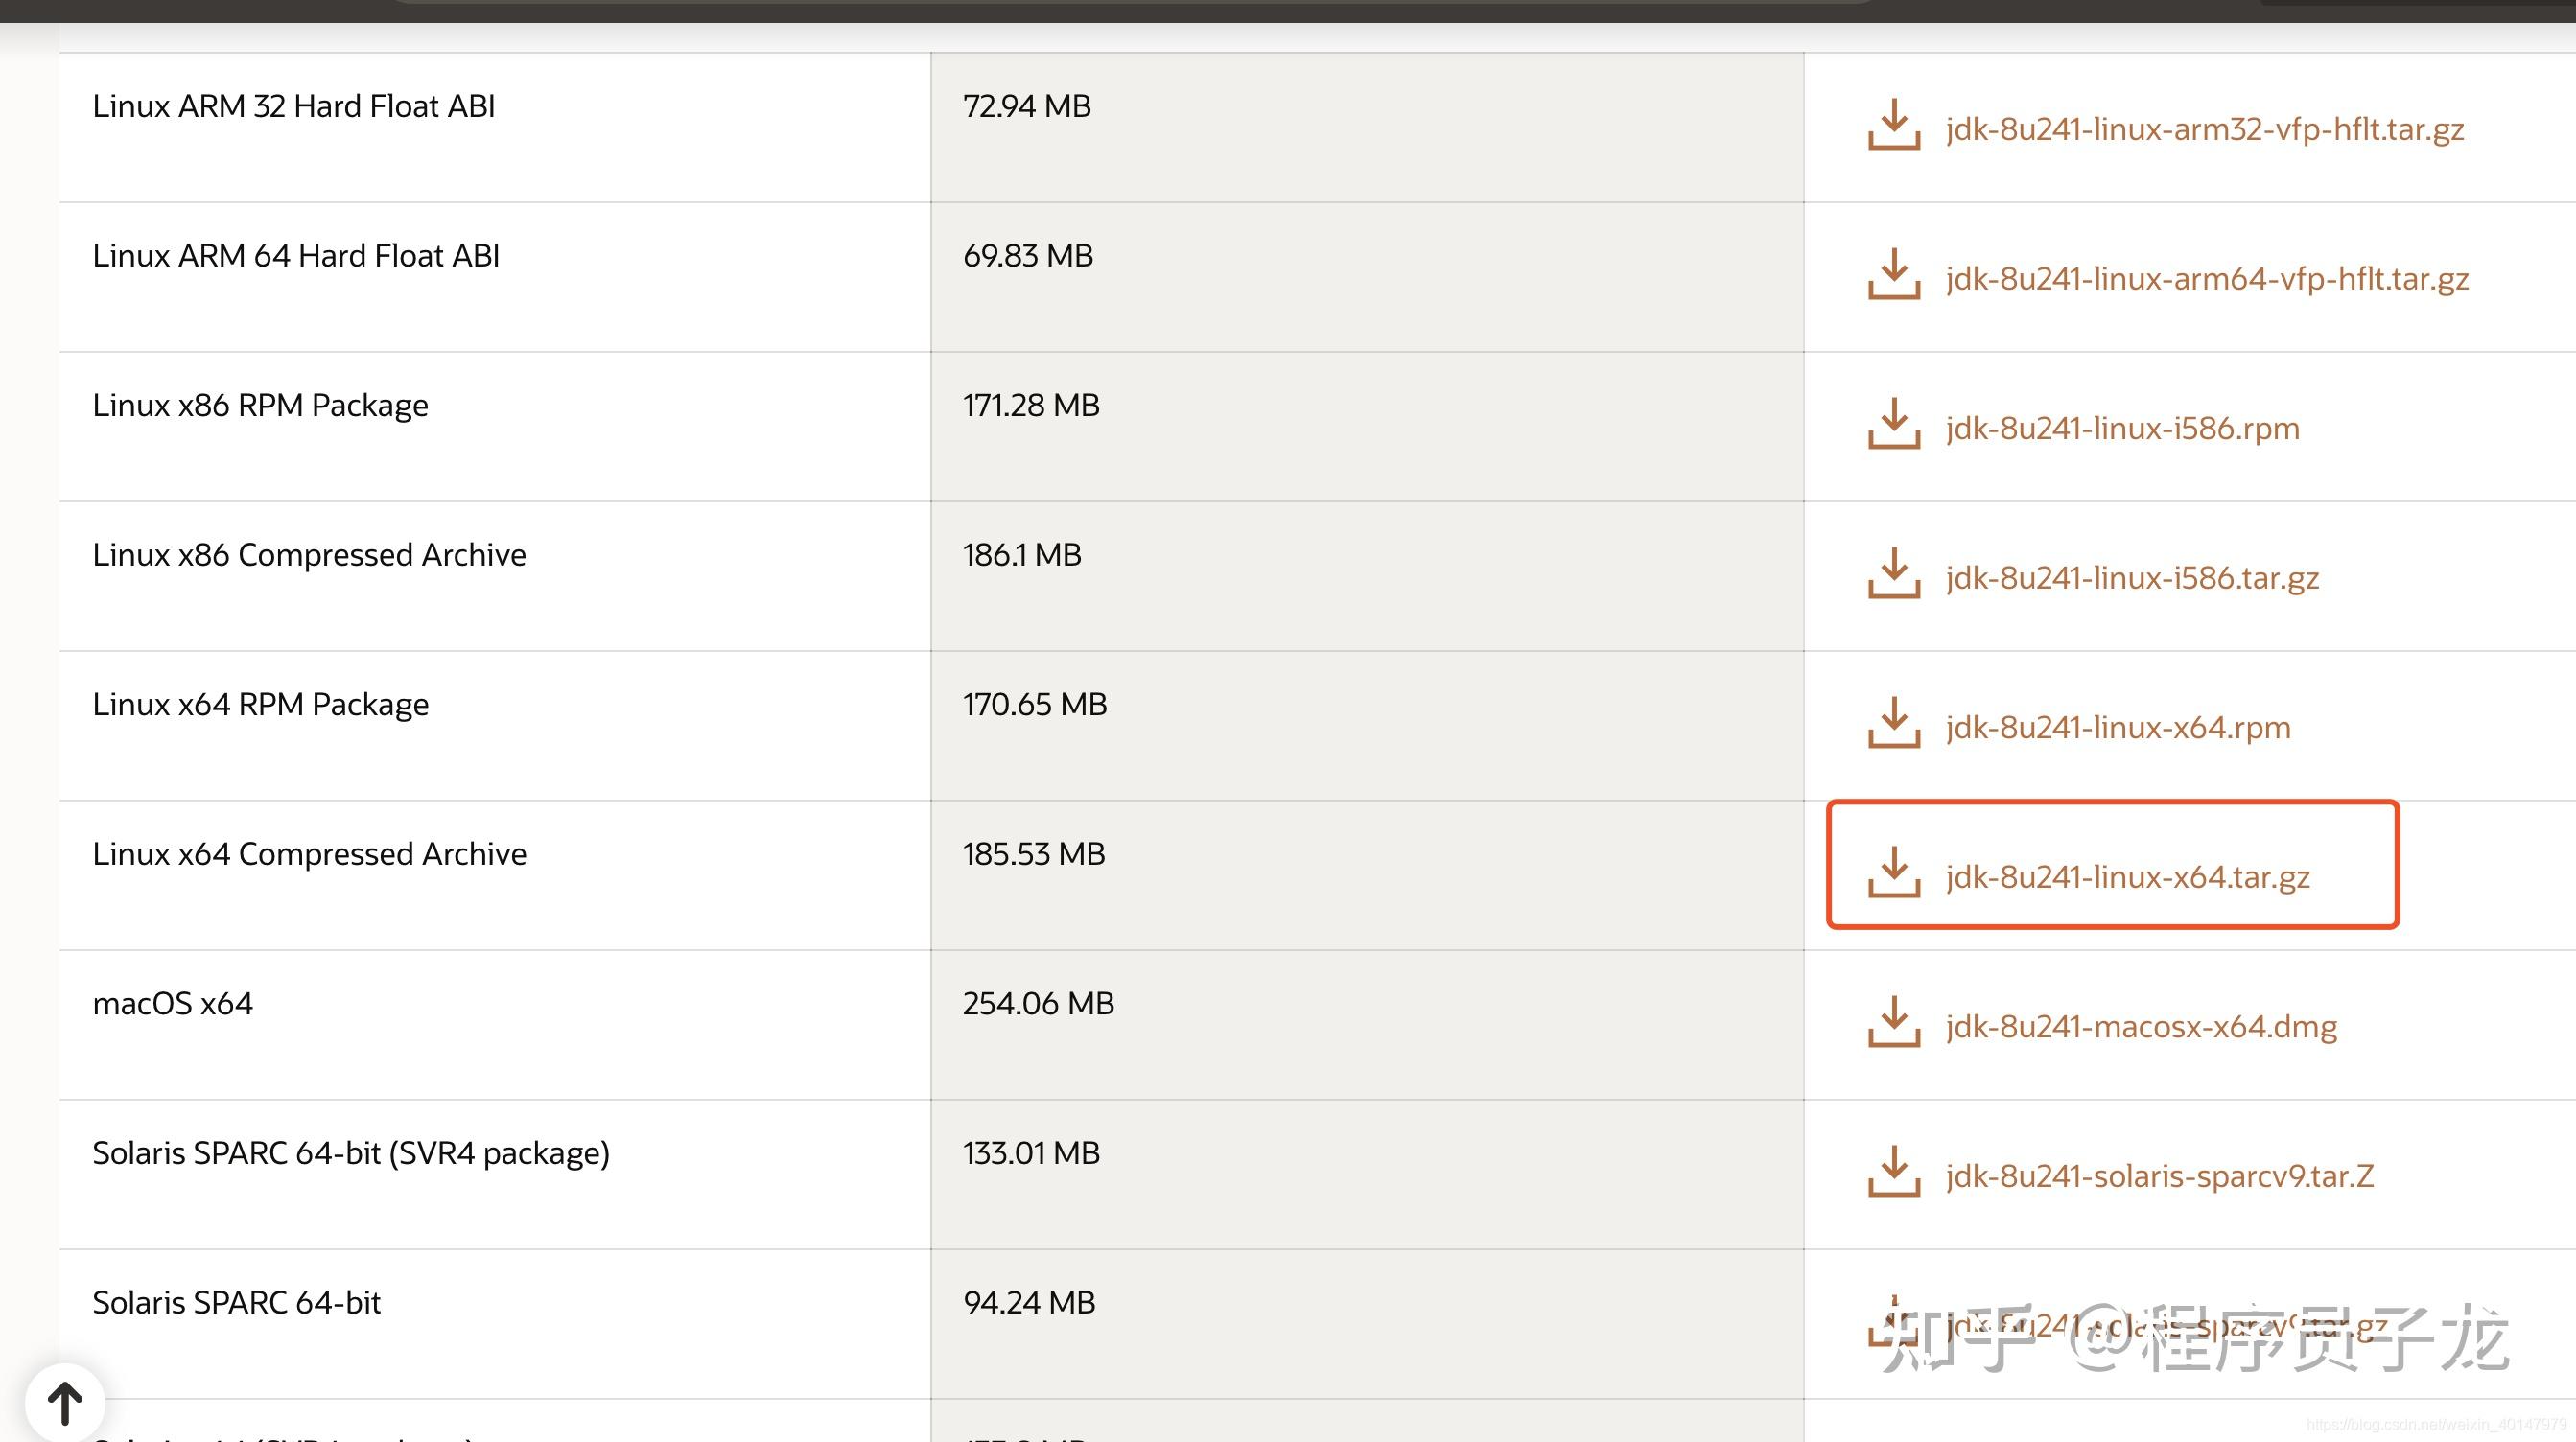Click the macOS x64 row label
This screenshot has width=2576, height=1442.
click(173, 1004)
